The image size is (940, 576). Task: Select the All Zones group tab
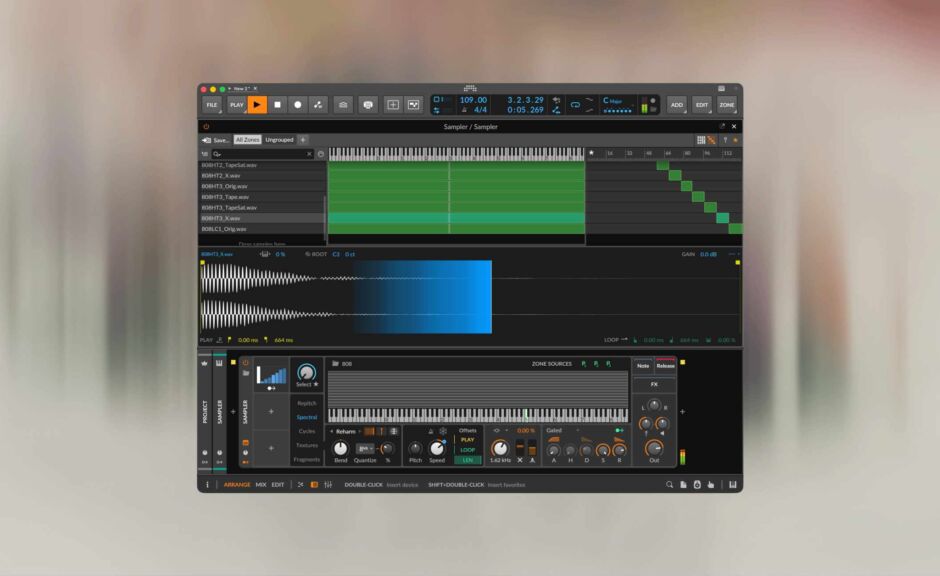click(248, 140)
